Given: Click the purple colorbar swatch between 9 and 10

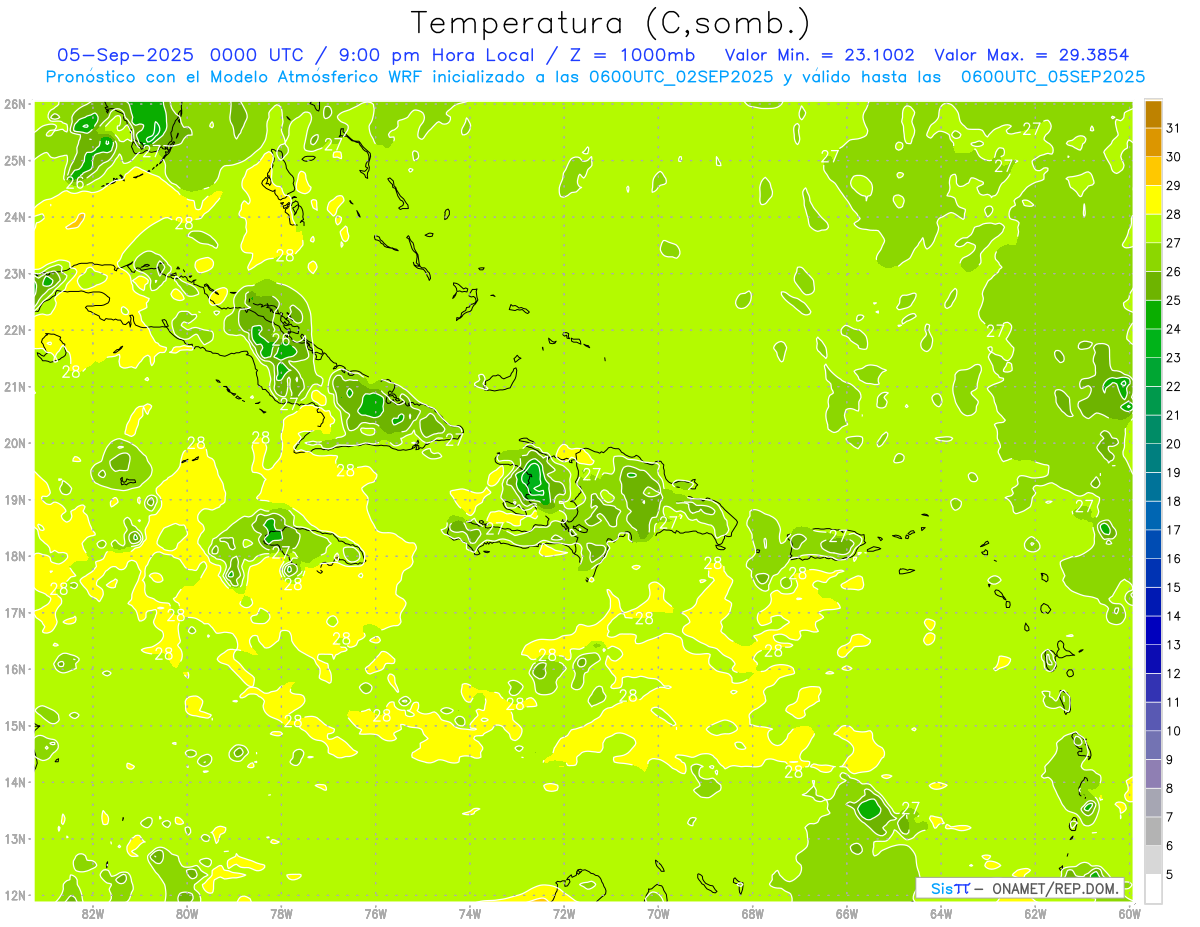Looking at the screenshot, I should click(x=1153, y=745).
